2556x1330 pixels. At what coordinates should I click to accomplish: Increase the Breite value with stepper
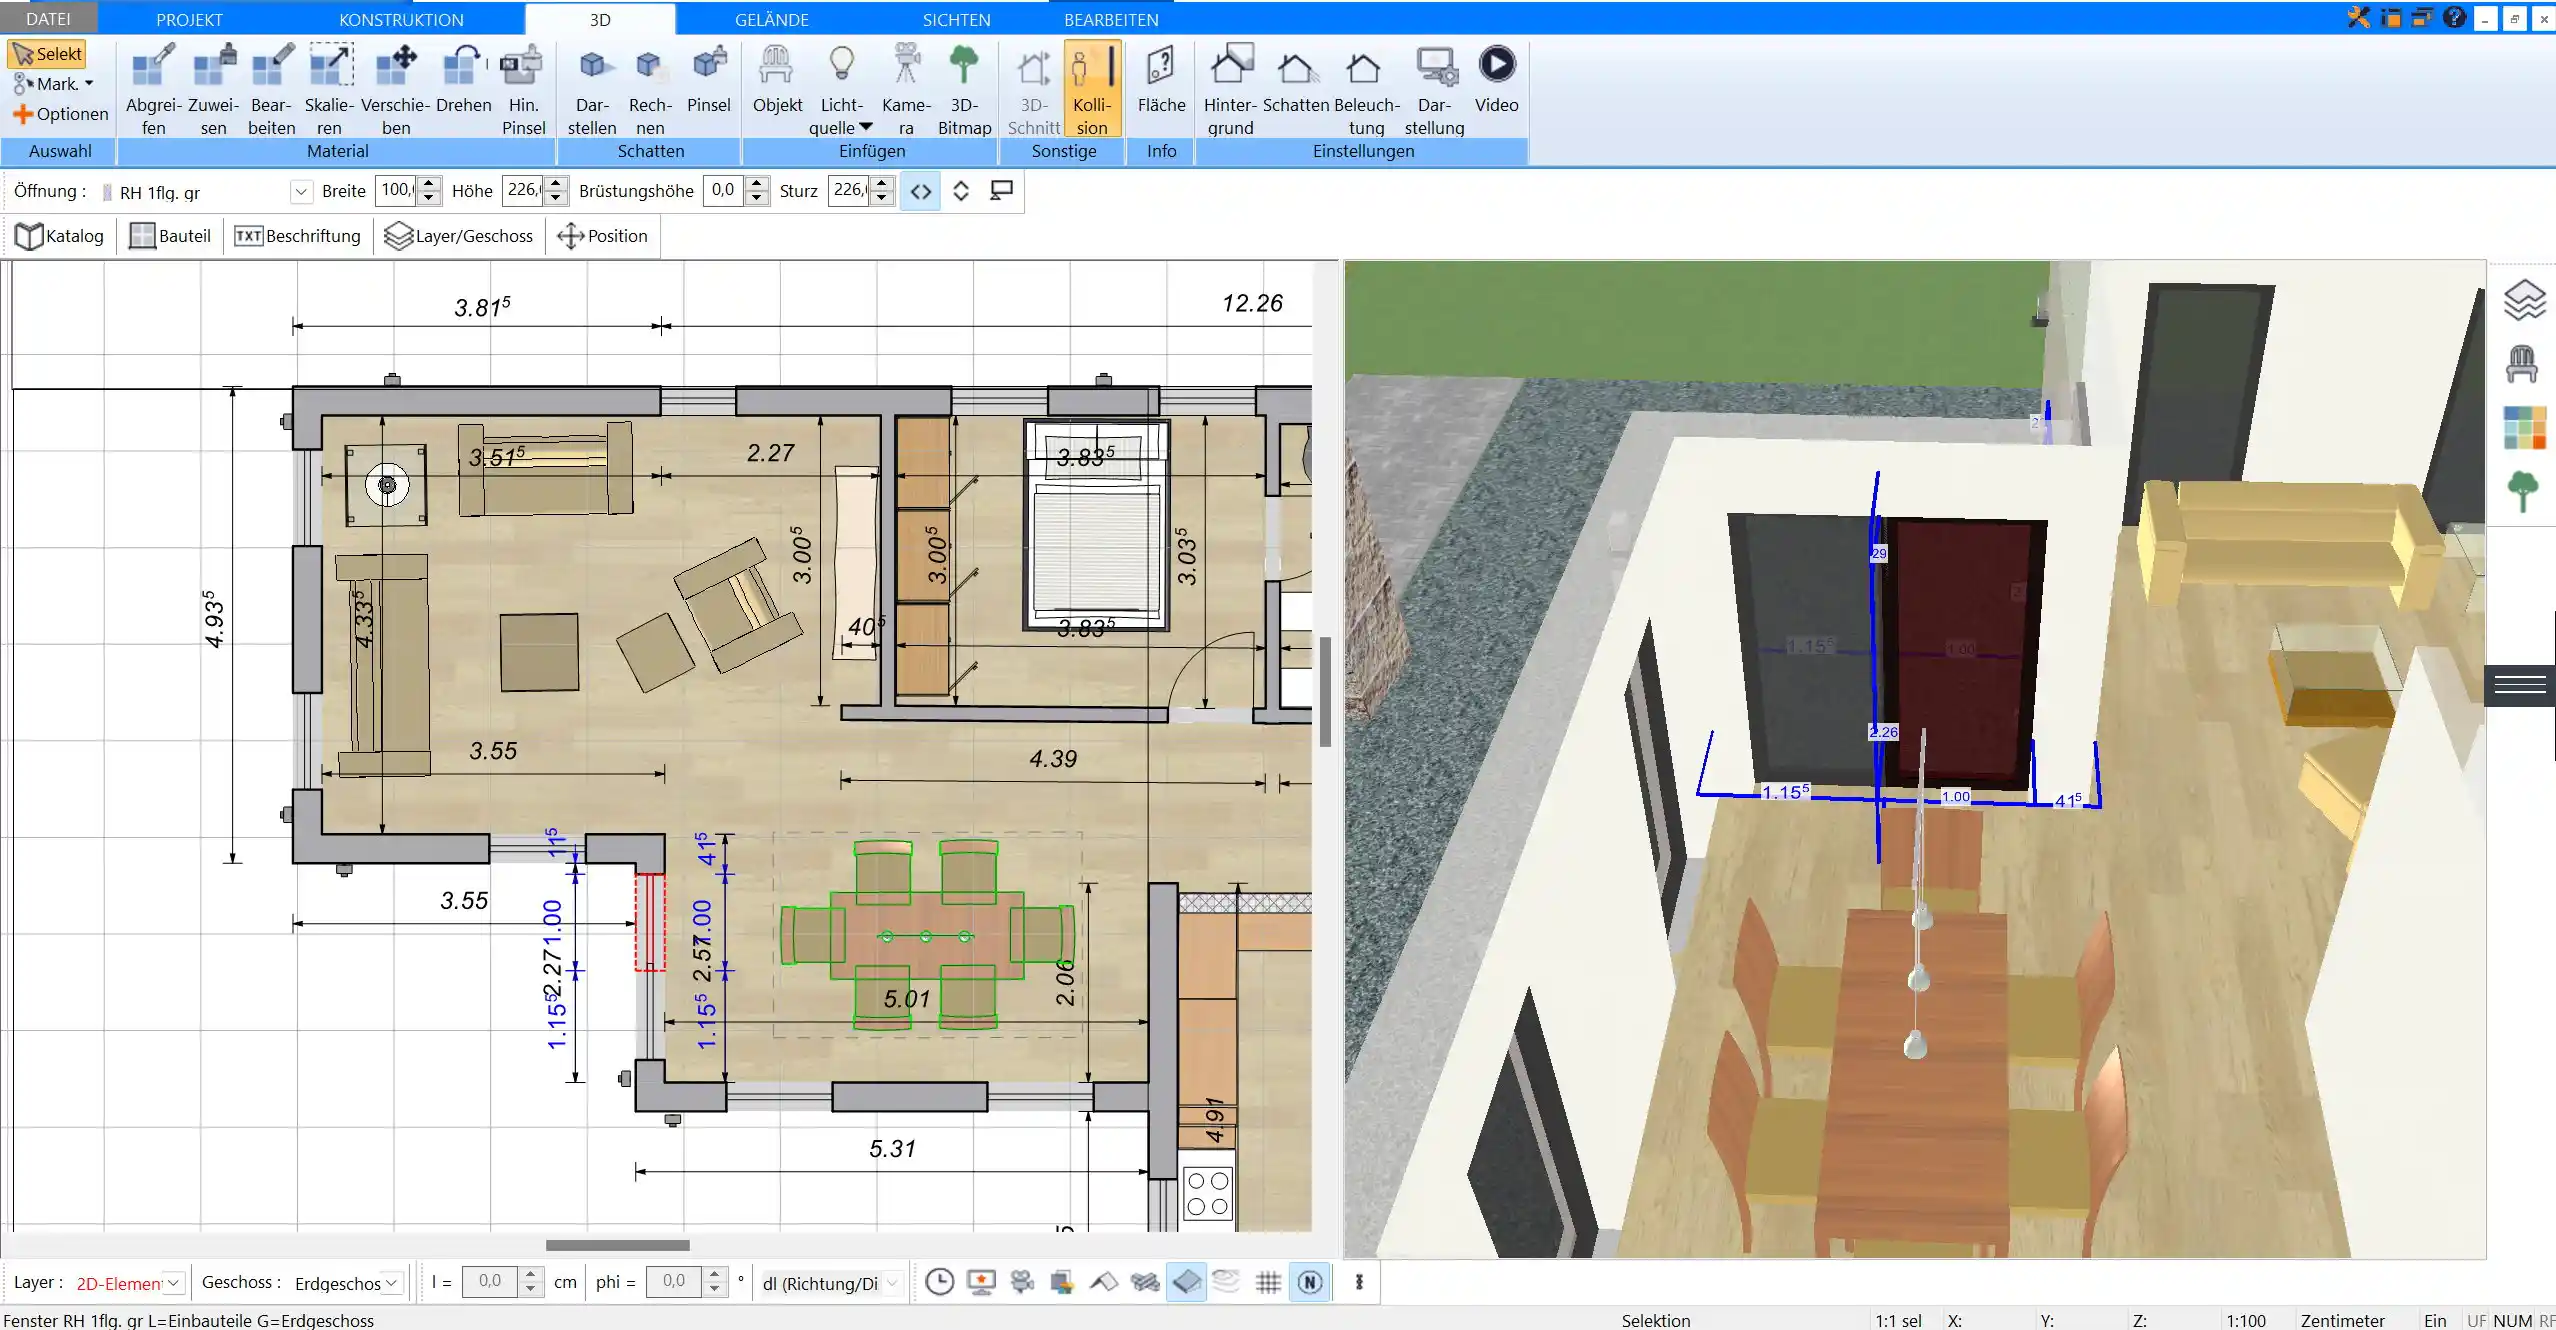(x=429, y=183)
